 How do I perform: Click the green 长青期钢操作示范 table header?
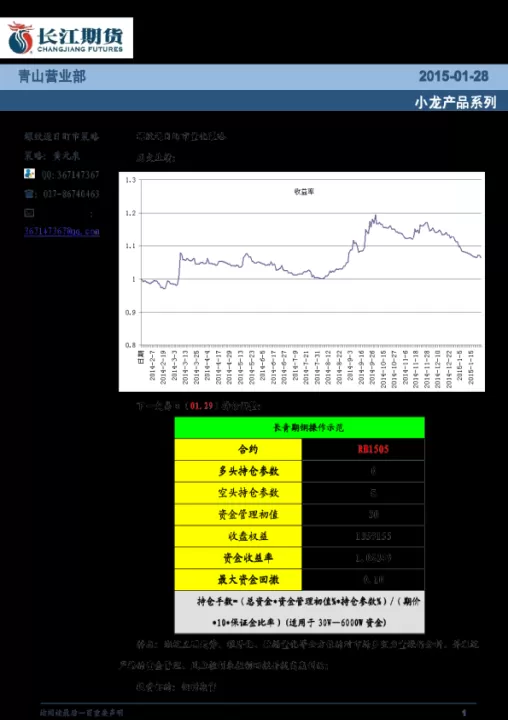click(x=299, y=428)
